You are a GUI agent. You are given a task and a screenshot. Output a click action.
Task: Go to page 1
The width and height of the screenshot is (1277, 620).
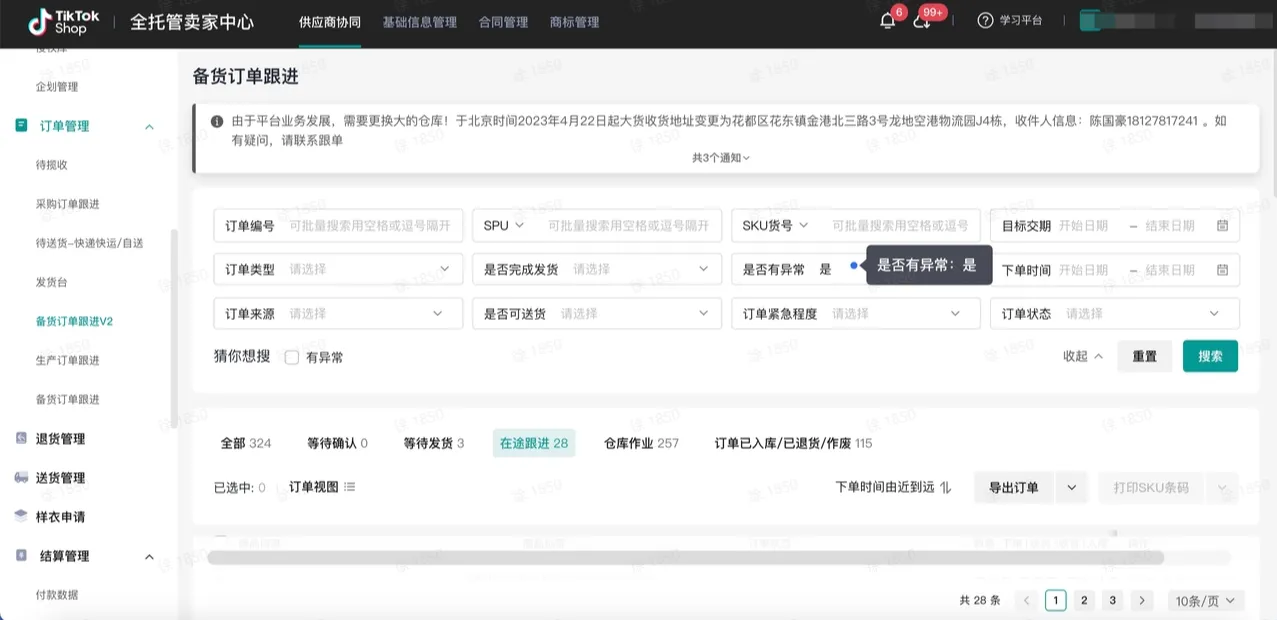1055,601
